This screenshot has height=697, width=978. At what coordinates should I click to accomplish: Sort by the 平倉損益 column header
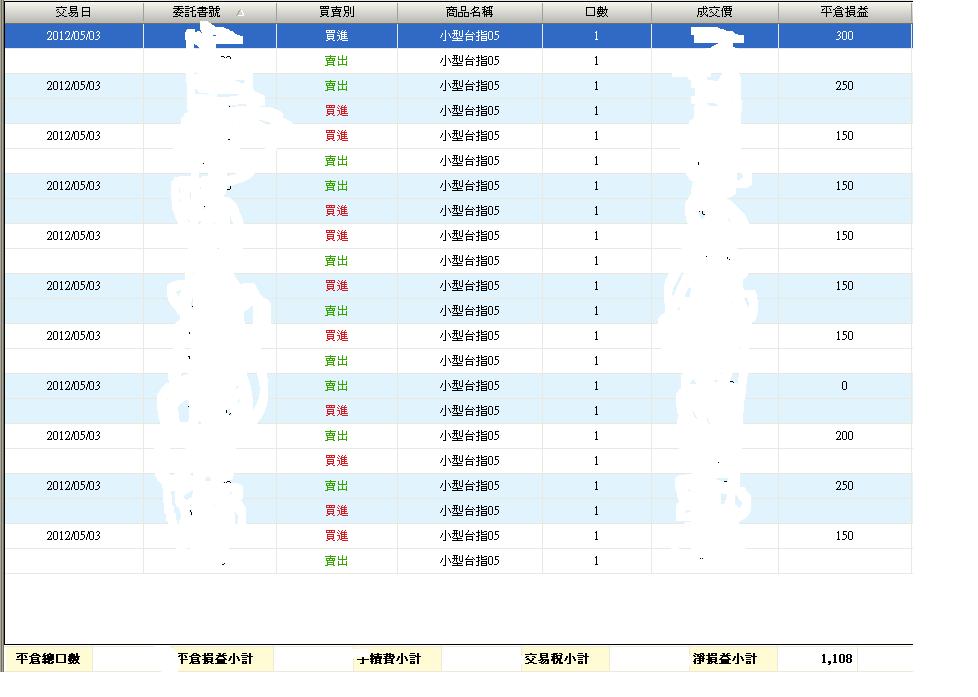pos(845,12)
